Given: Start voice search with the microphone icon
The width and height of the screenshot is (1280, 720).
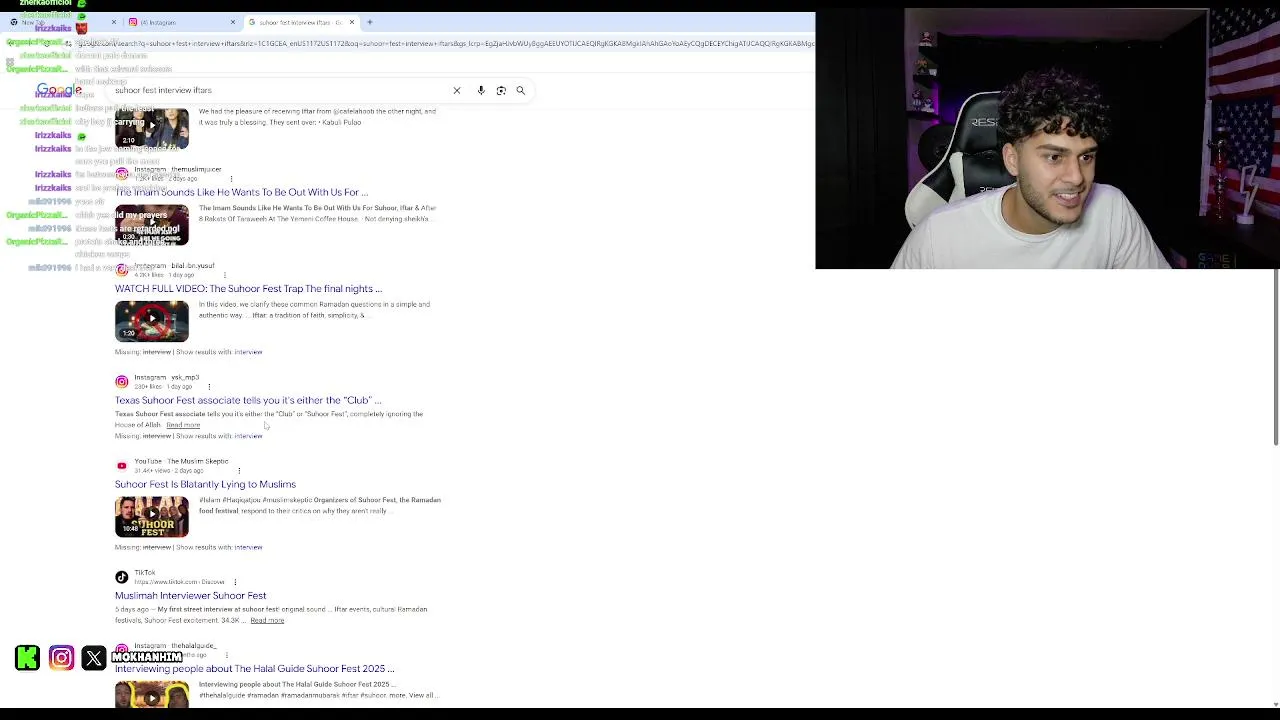Looking at the screenshot, I should click(481, 90).
